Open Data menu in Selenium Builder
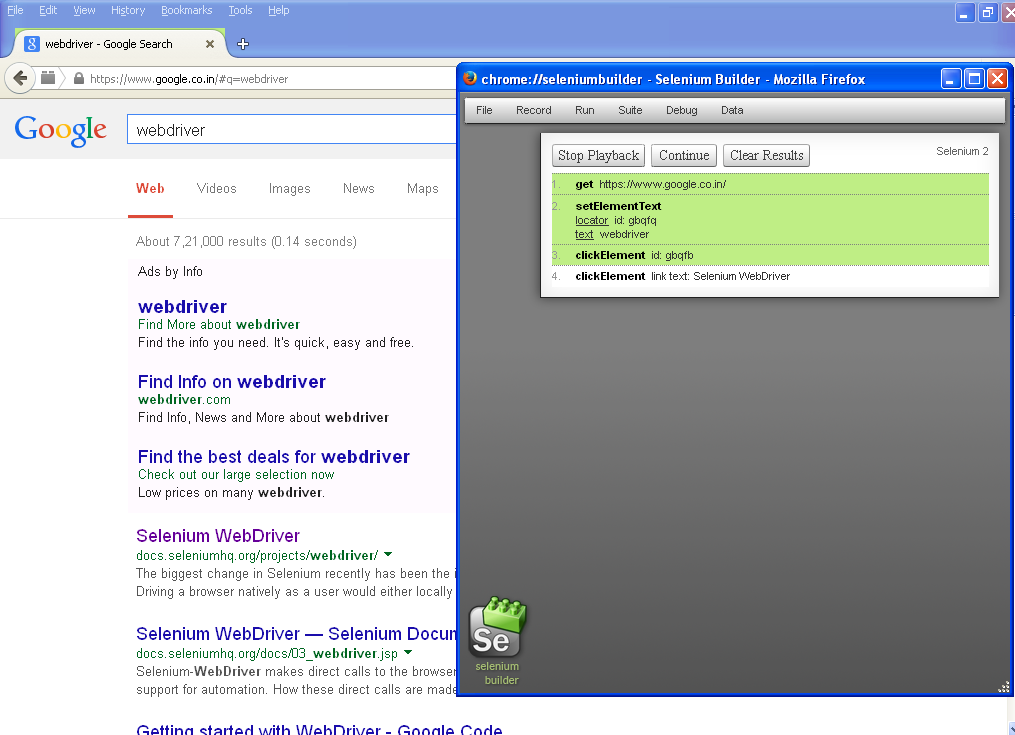The width and height of the screenshot is (1015, 735). [732, 110]
